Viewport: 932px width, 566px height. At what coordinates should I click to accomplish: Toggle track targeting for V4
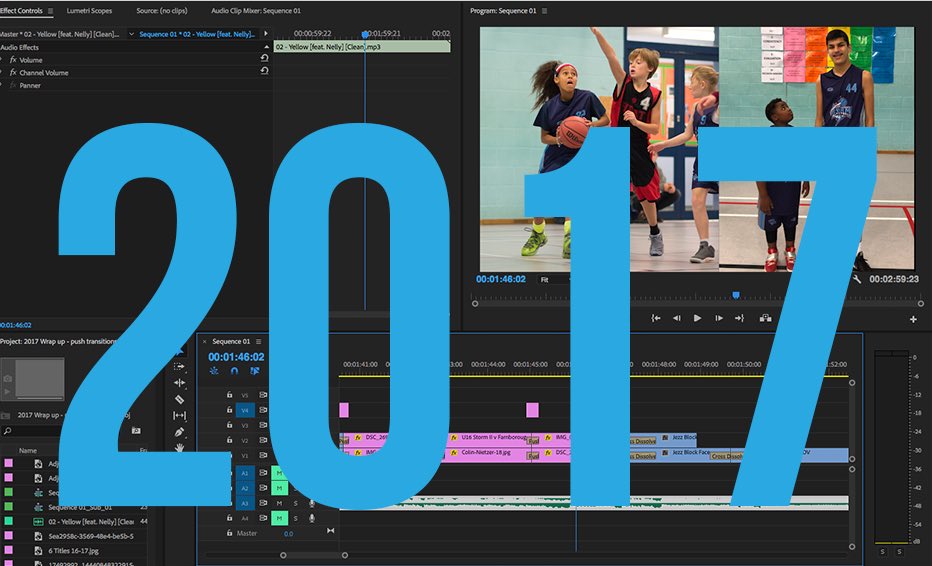pyautogui.click(x=245, y=410)
